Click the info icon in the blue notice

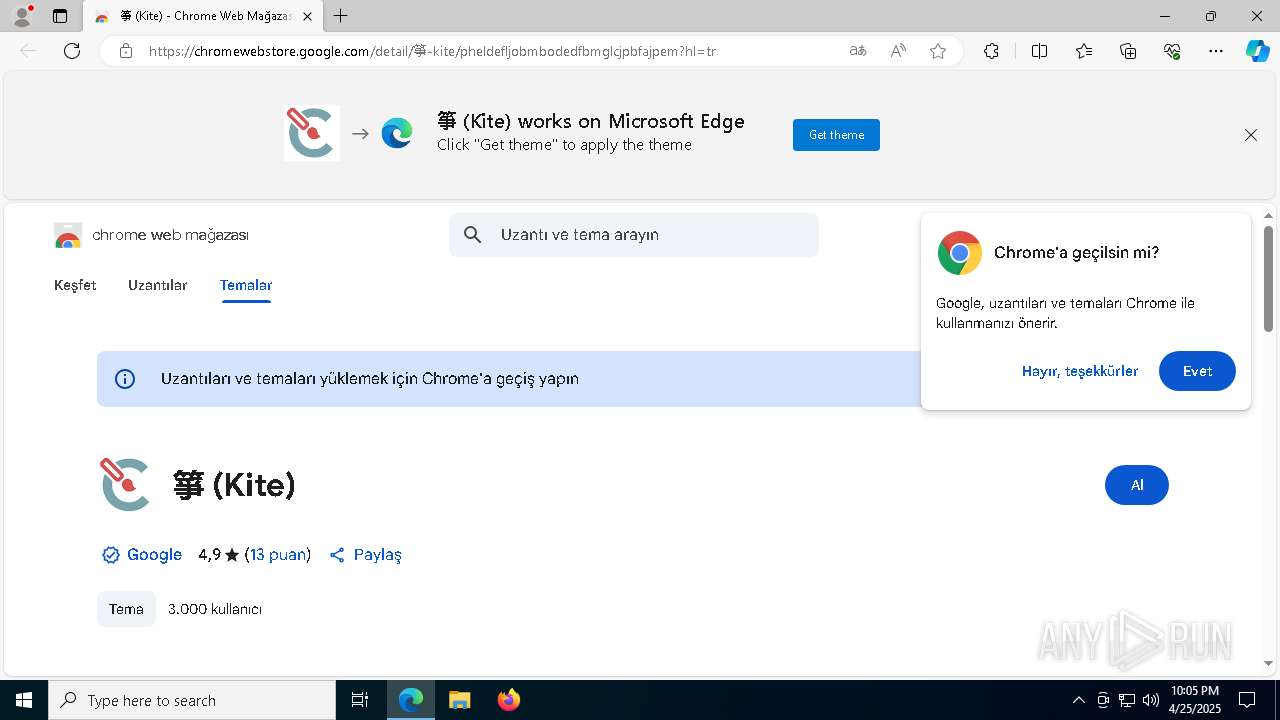125,379
